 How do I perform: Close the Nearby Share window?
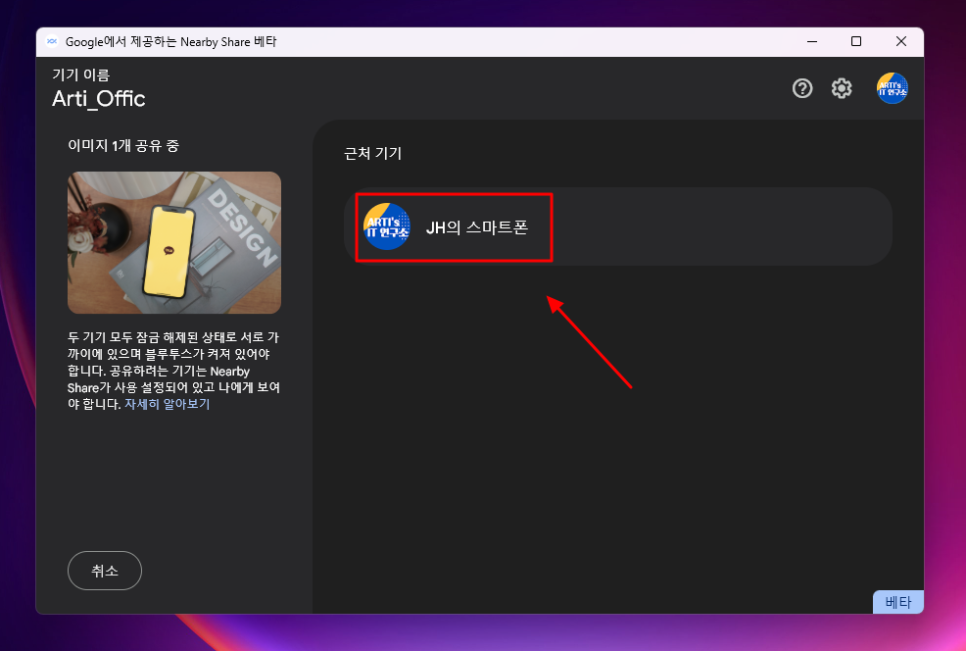pyautogui.click(x=901, y=41)
